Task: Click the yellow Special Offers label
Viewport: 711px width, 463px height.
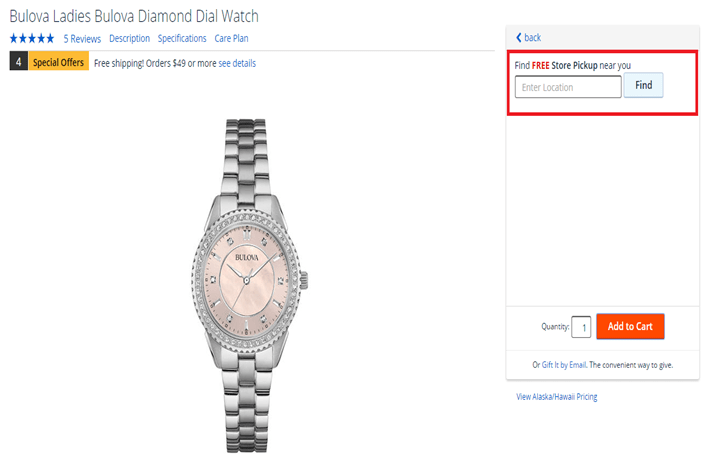Action: coord(59,63)
